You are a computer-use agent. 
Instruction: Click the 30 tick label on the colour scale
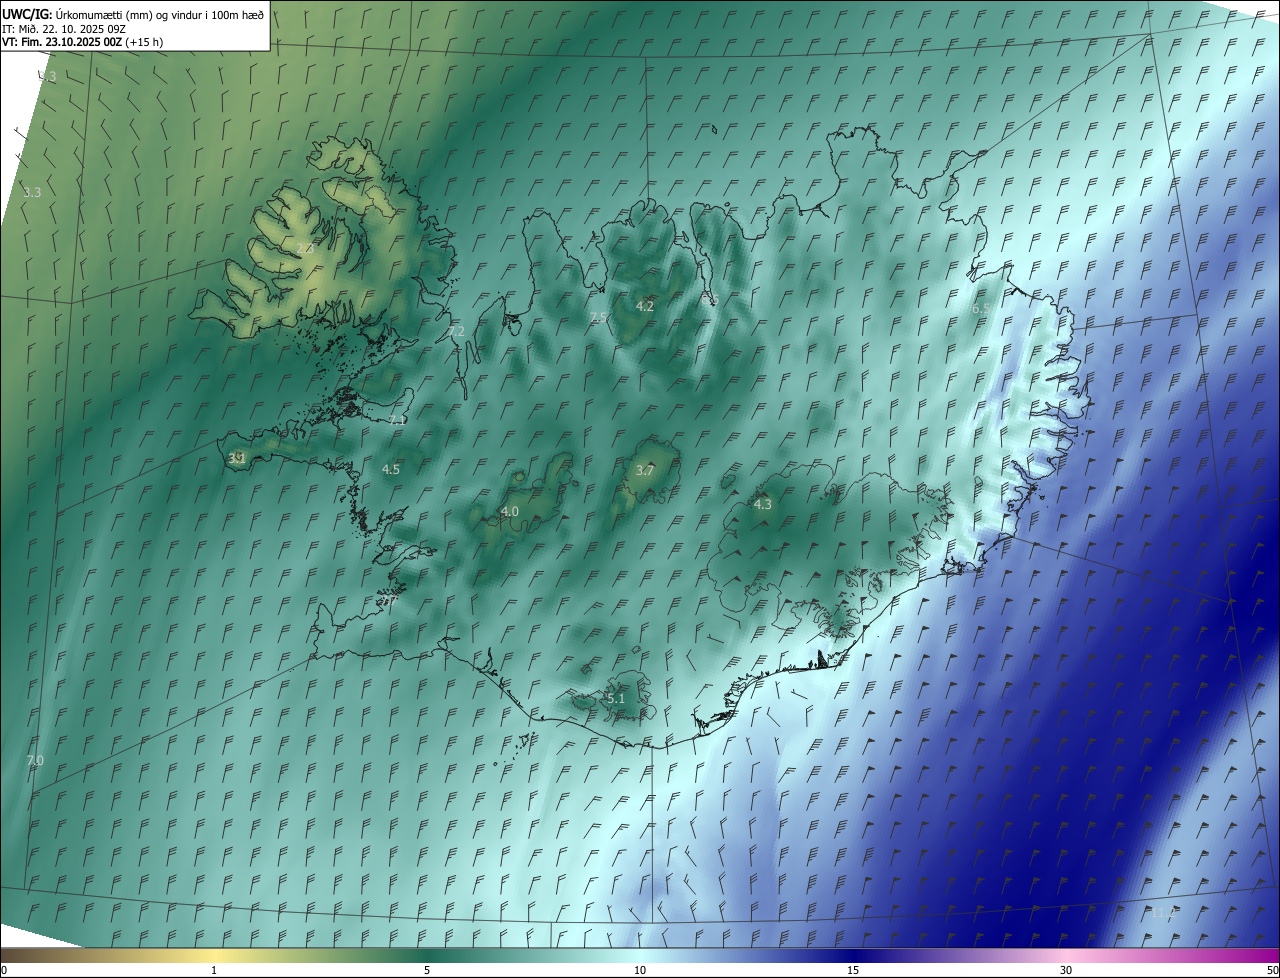click(1066, 970)
